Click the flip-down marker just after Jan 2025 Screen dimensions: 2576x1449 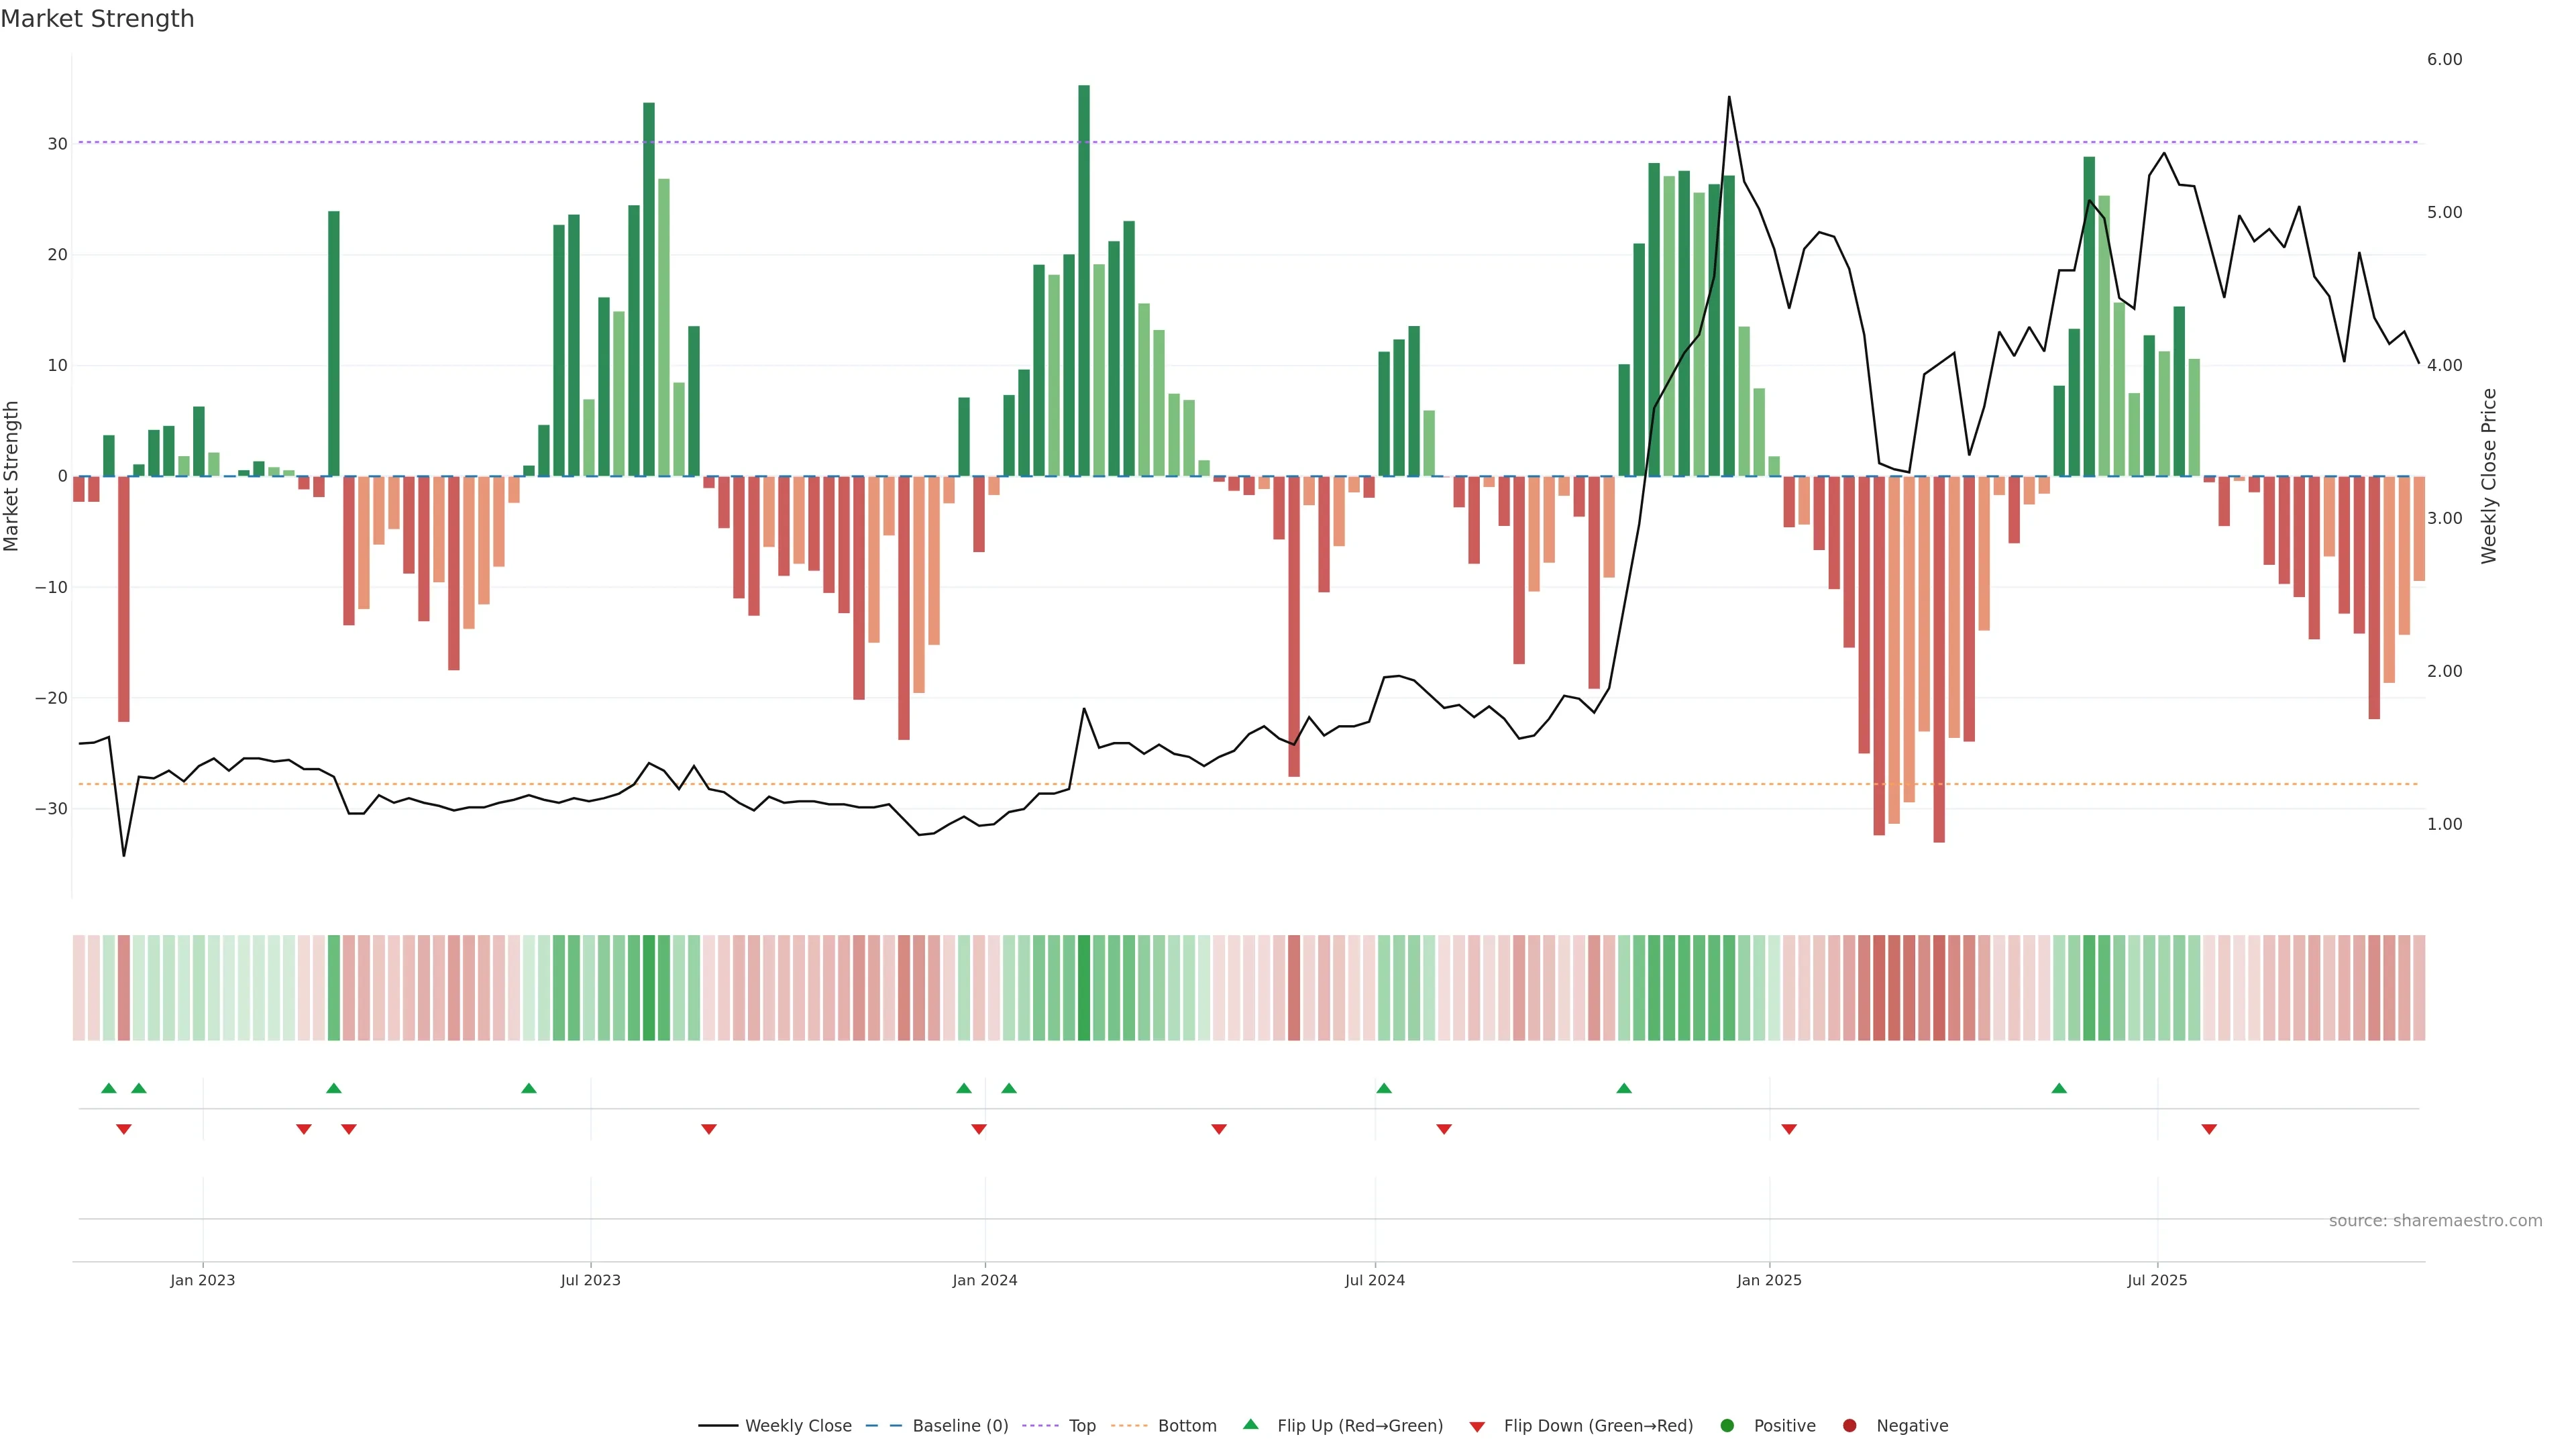tap(1789, 1129)
